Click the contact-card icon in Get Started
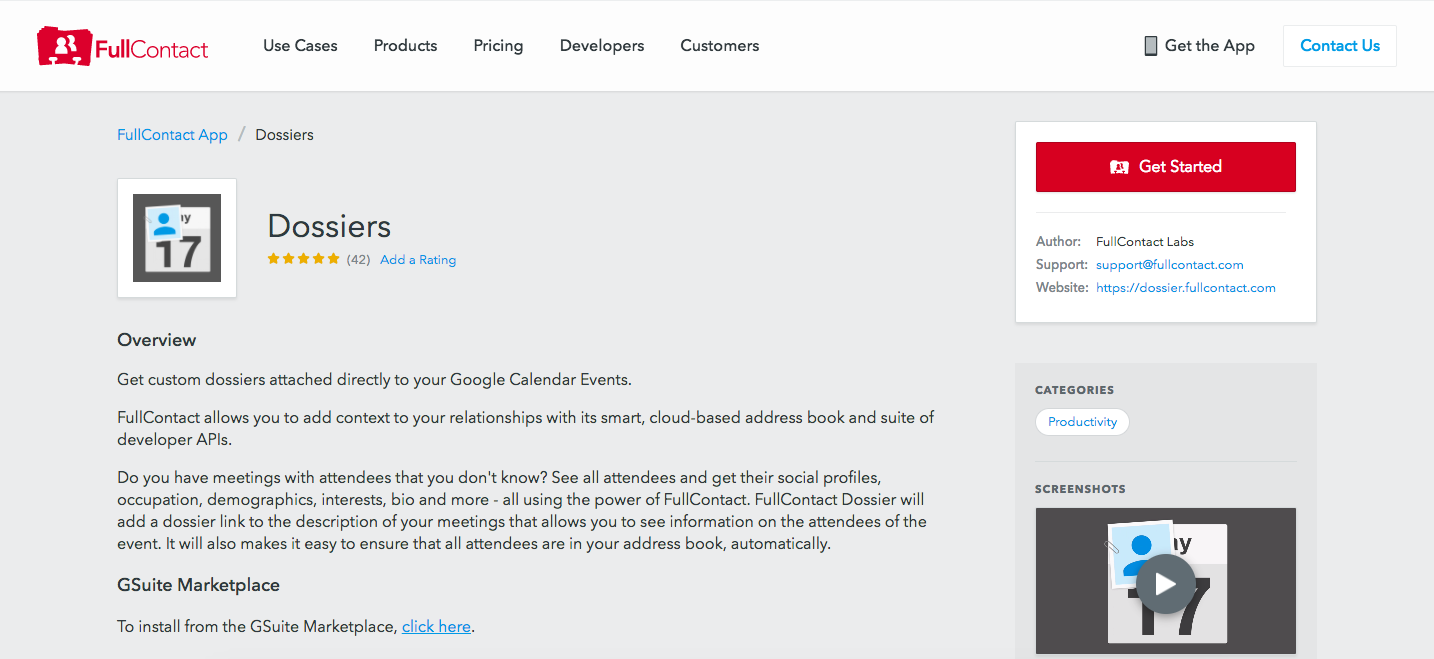Screen dimensions: 1434x659 [x=1120, y=167]
